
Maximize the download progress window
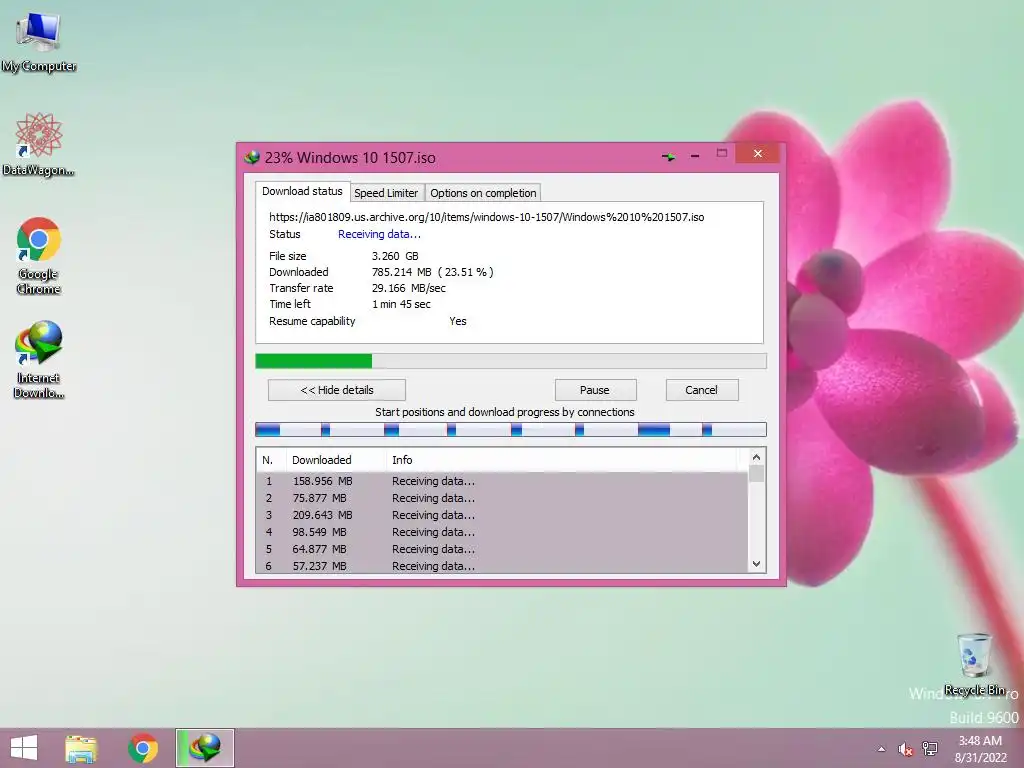click(x=722, y=153)
